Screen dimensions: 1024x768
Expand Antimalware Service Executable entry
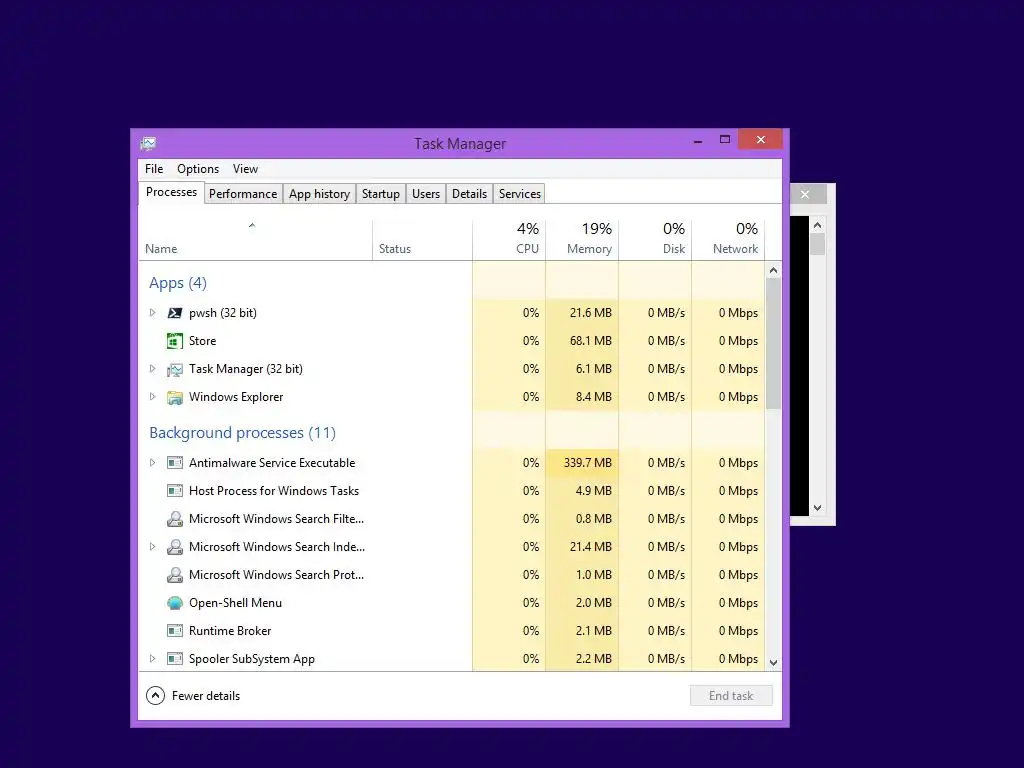(x=152, y=463)
